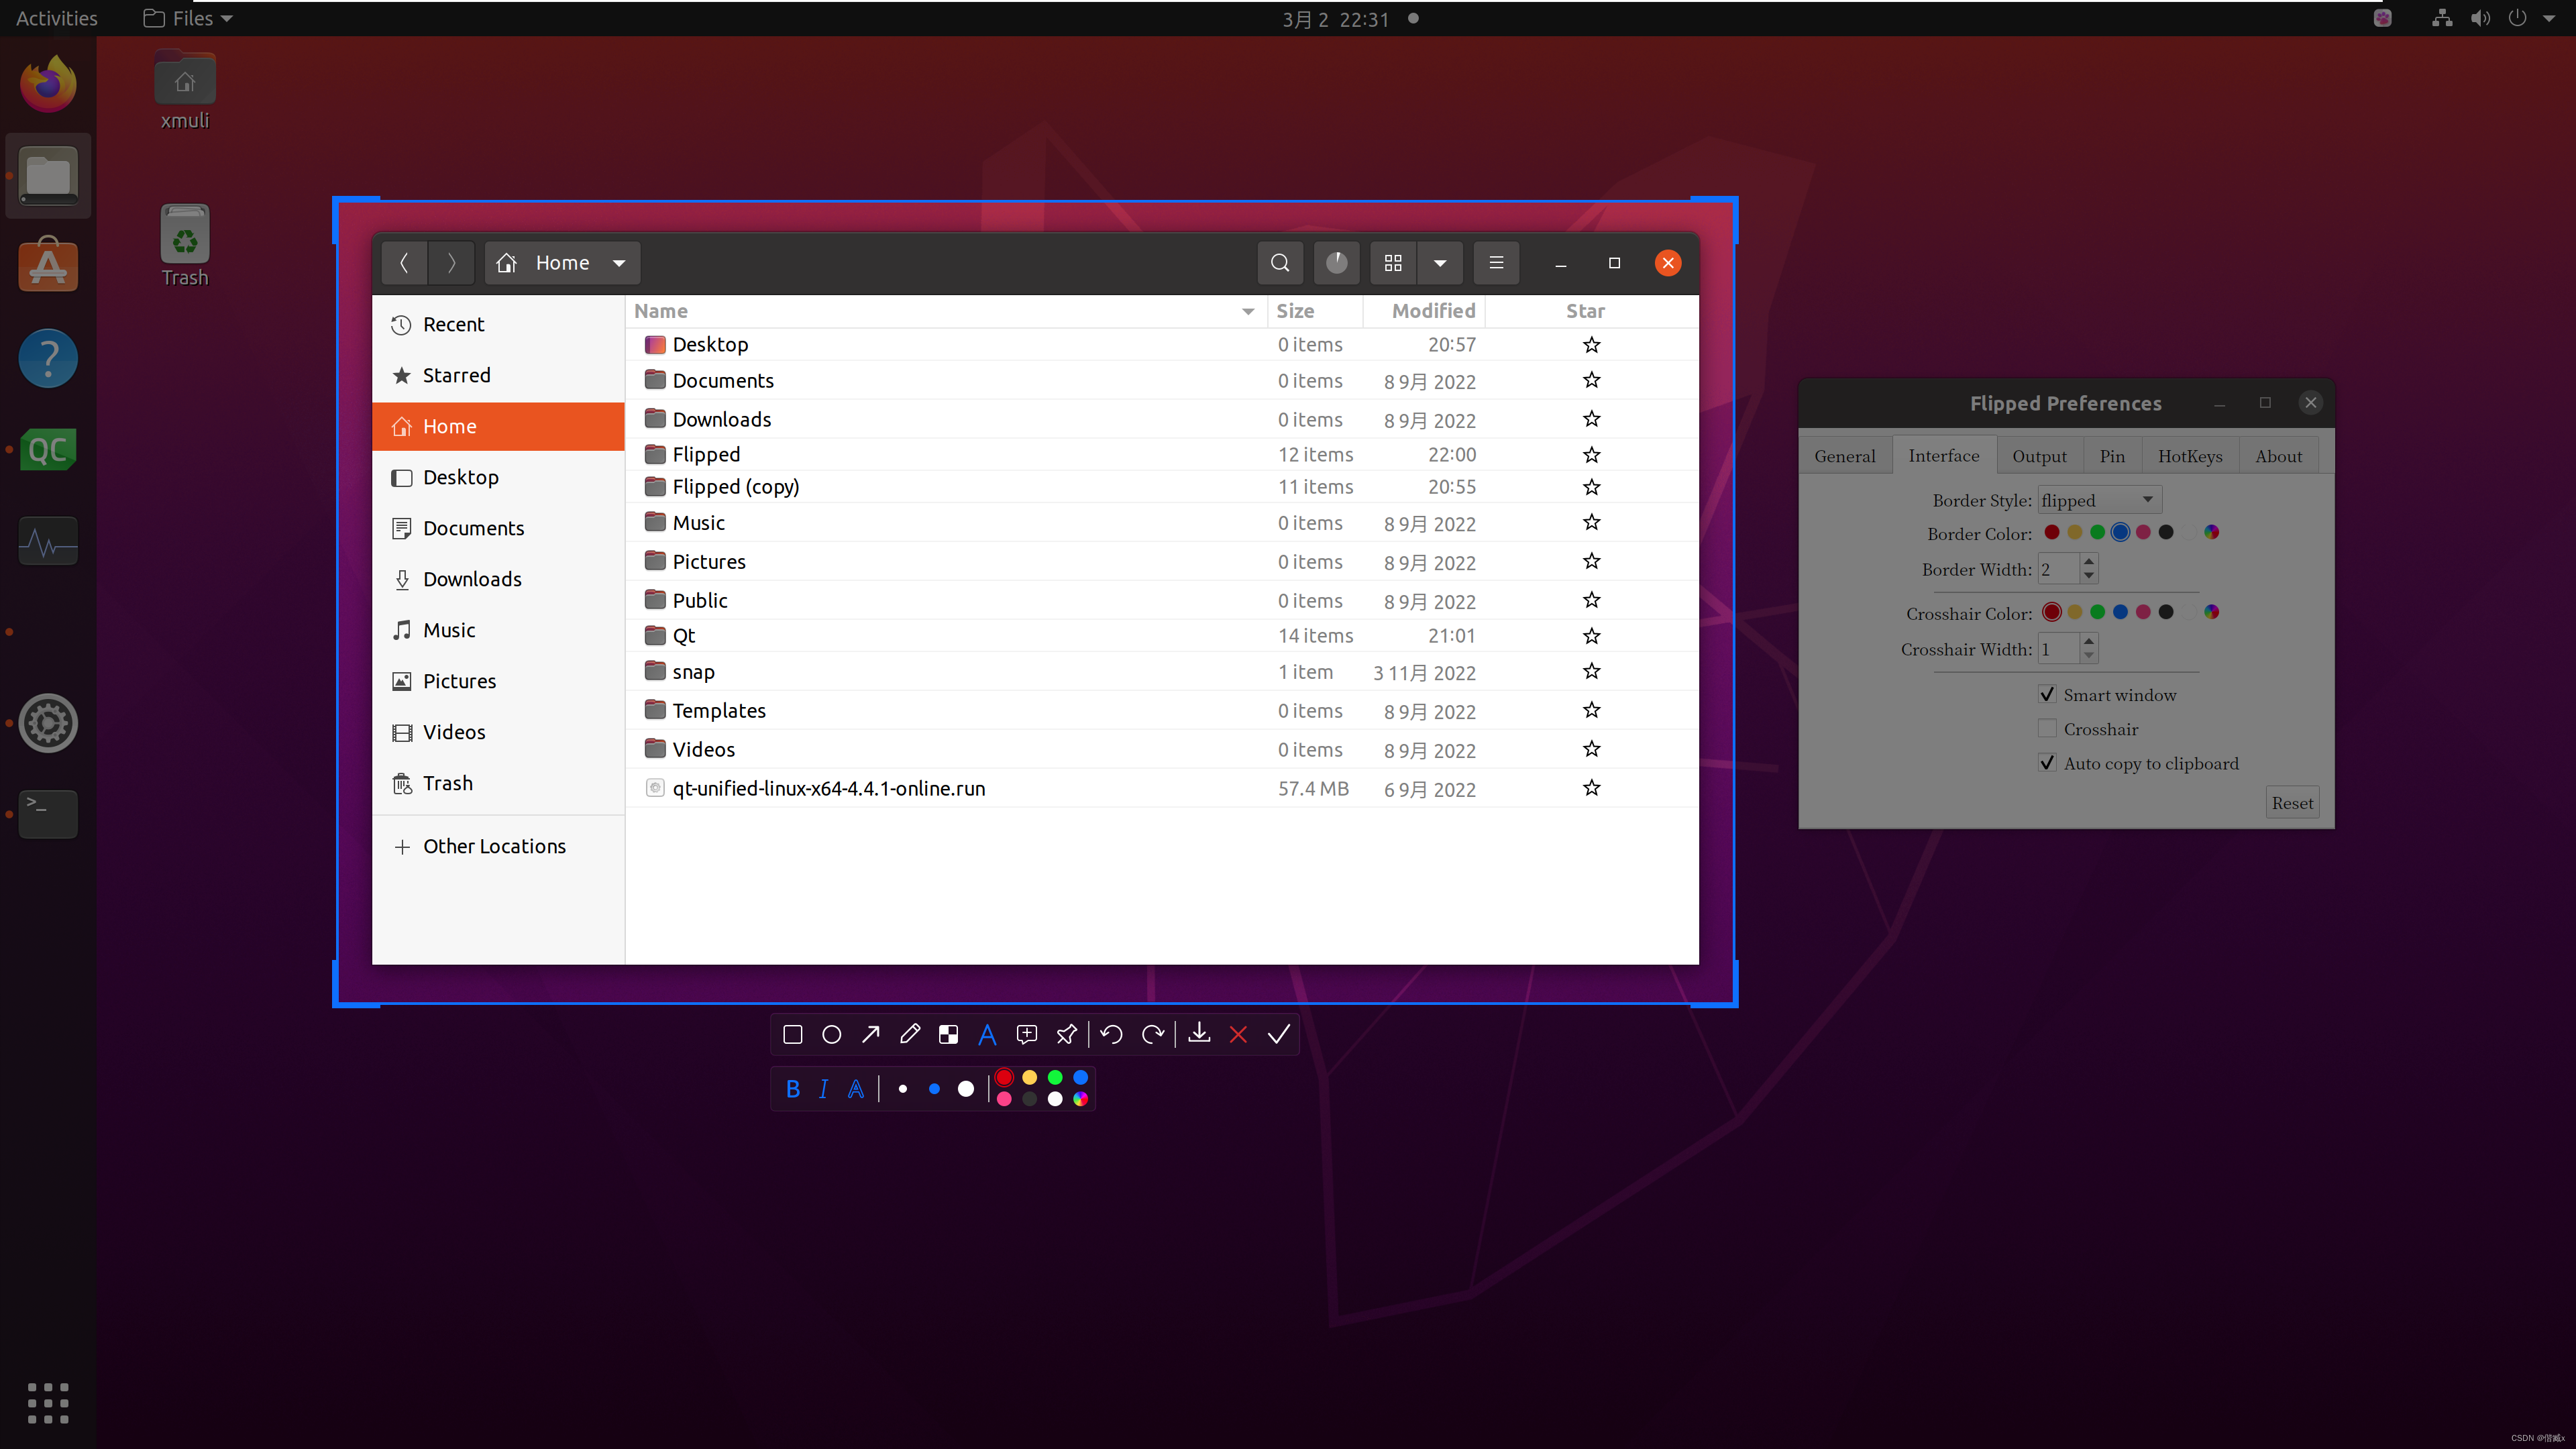Select the mosaic blur tool
This screenshot has width=2576, height=1449.
tap(948, 1034)
